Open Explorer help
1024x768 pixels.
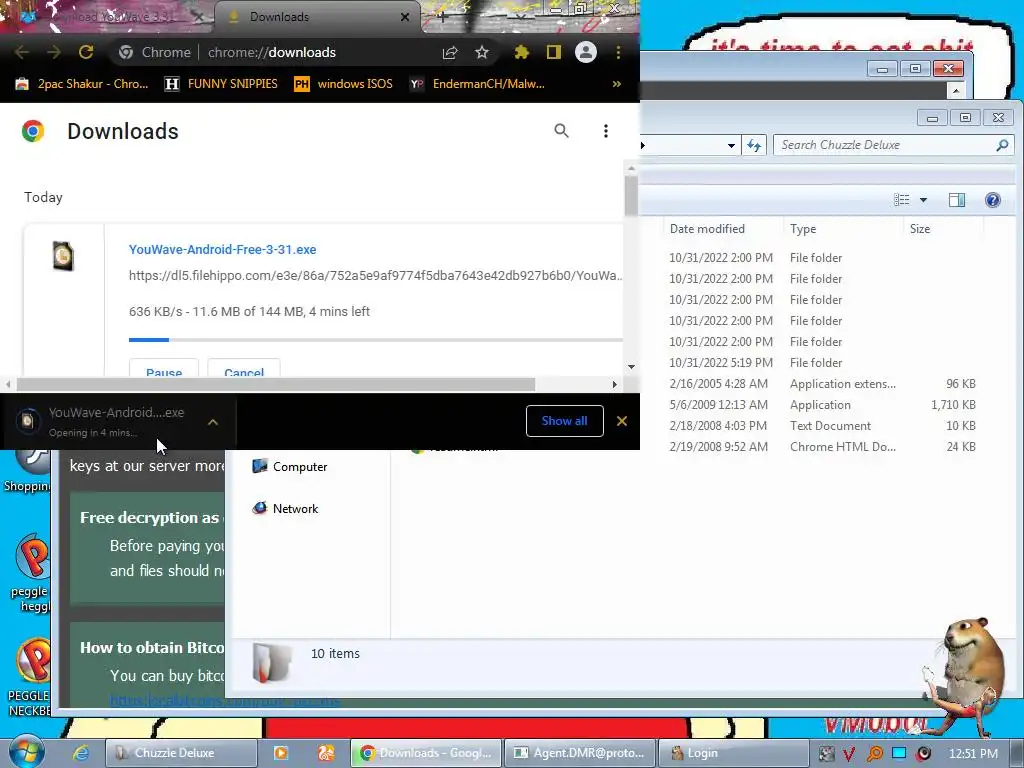[993, 200]
